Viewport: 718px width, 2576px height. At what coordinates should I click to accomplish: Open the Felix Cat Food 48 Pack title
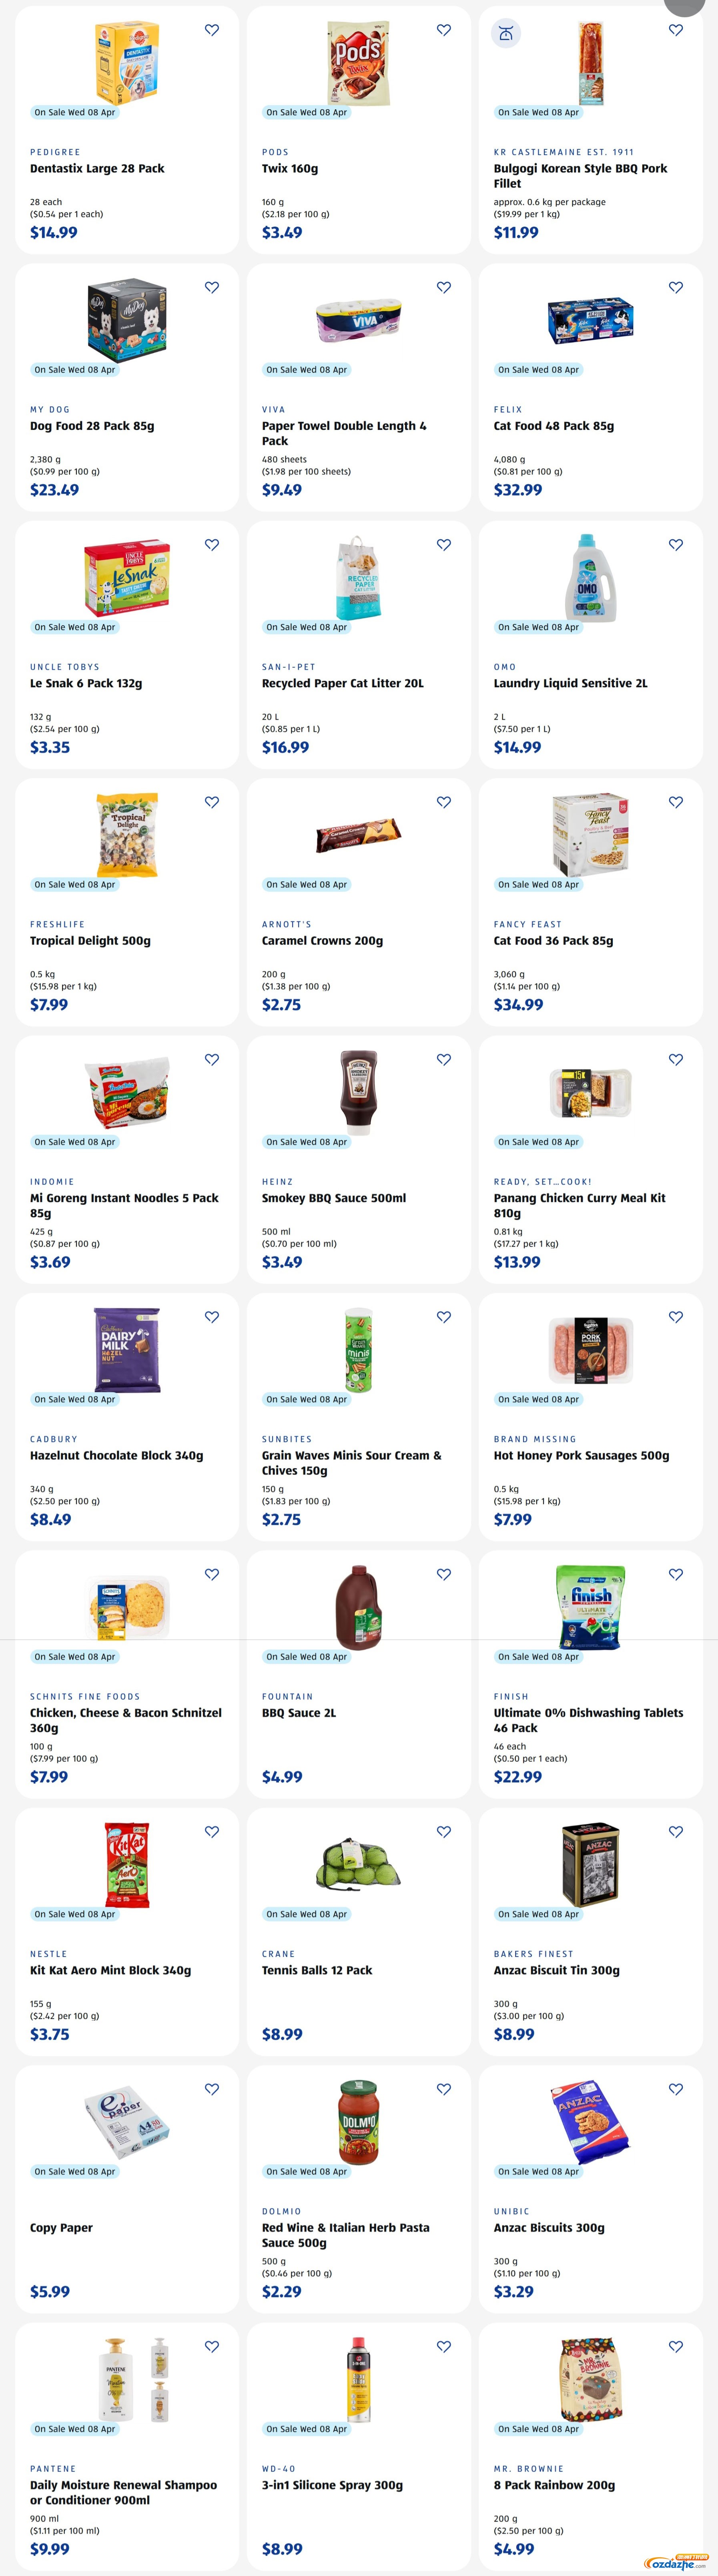[x=553, y=426]
